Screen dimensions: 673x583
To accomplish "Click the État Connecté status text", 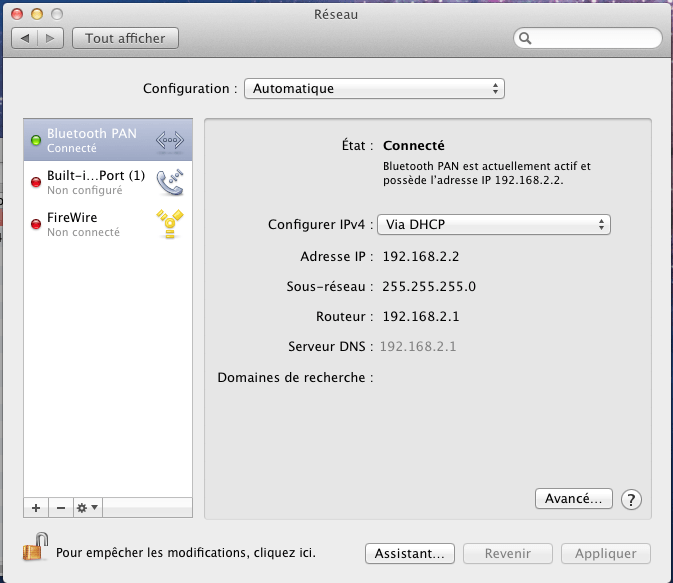I will coord(414,146).
